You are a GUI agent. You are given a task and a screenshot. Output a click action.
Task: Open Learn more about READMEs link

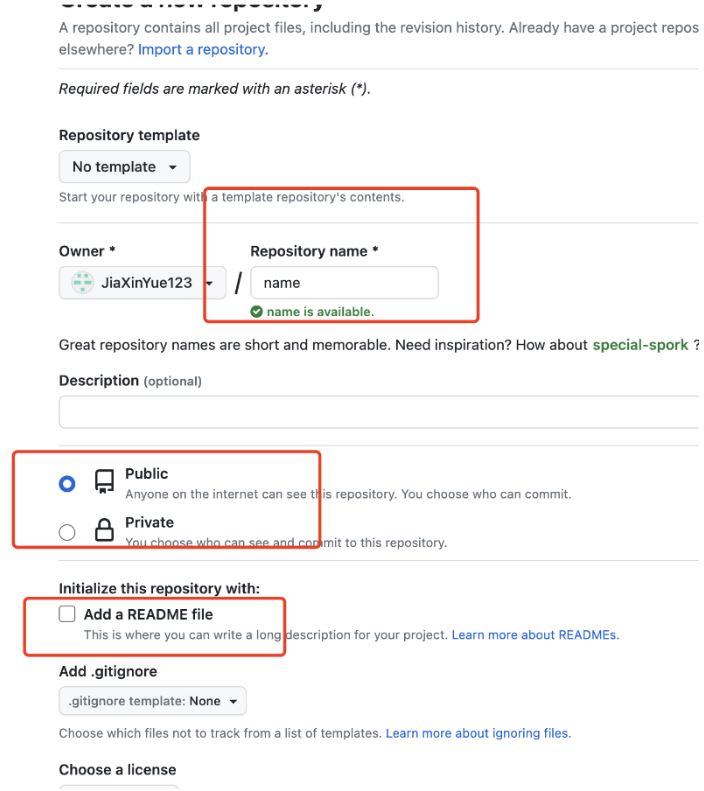pos(535,635)
